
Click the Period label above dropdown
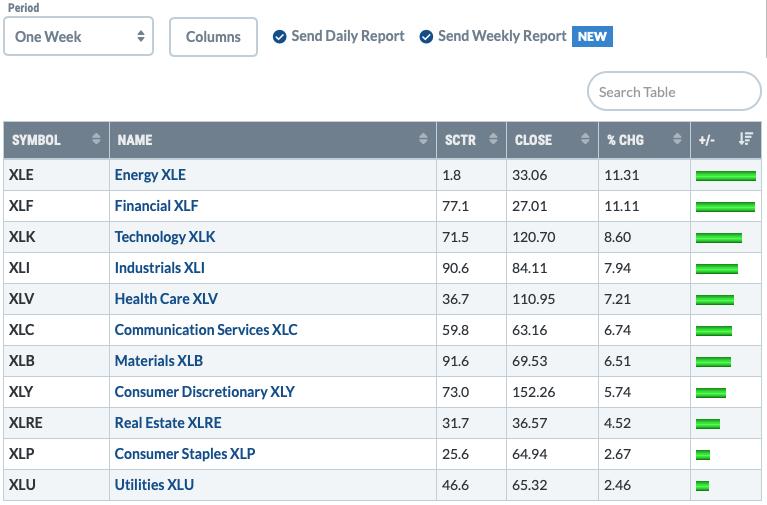click(23, 7)
